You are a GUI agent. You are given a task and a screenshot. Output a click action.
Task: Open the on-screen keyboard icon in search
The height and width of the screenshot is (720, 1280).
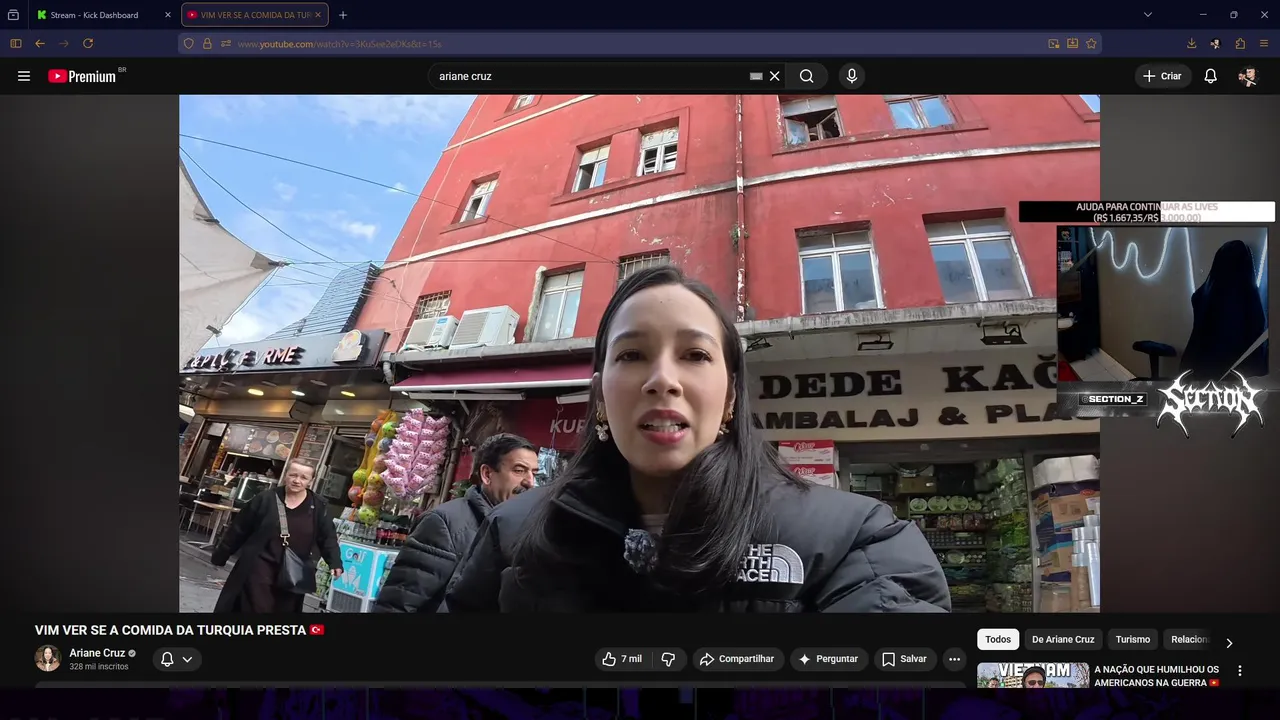[x=756, y=76]
